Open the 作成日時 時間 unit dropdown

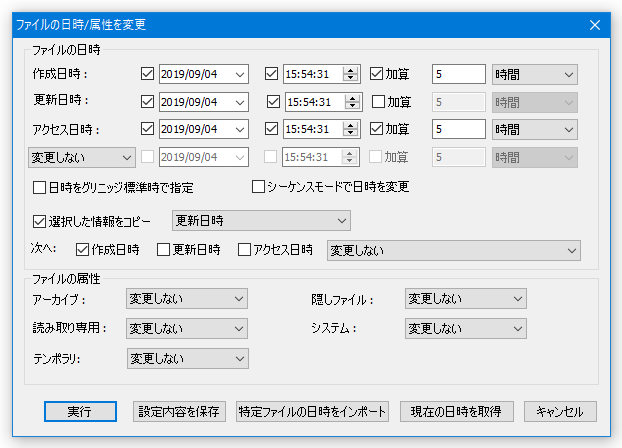(534, 75)
